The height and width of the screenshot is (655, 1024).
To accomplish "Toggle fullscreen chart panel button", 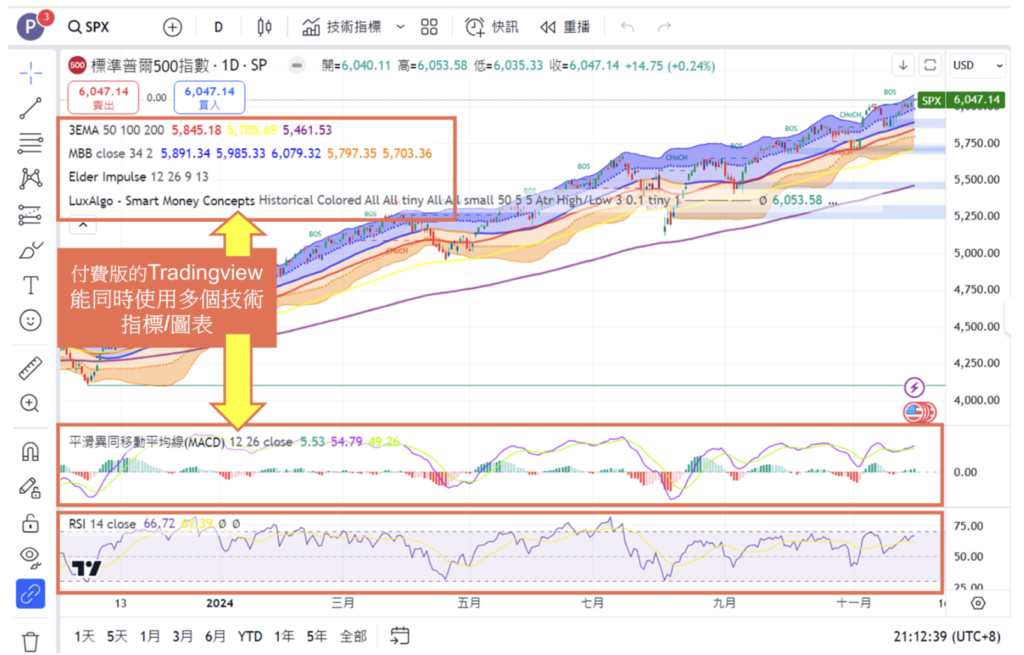I will coord(930,65).
